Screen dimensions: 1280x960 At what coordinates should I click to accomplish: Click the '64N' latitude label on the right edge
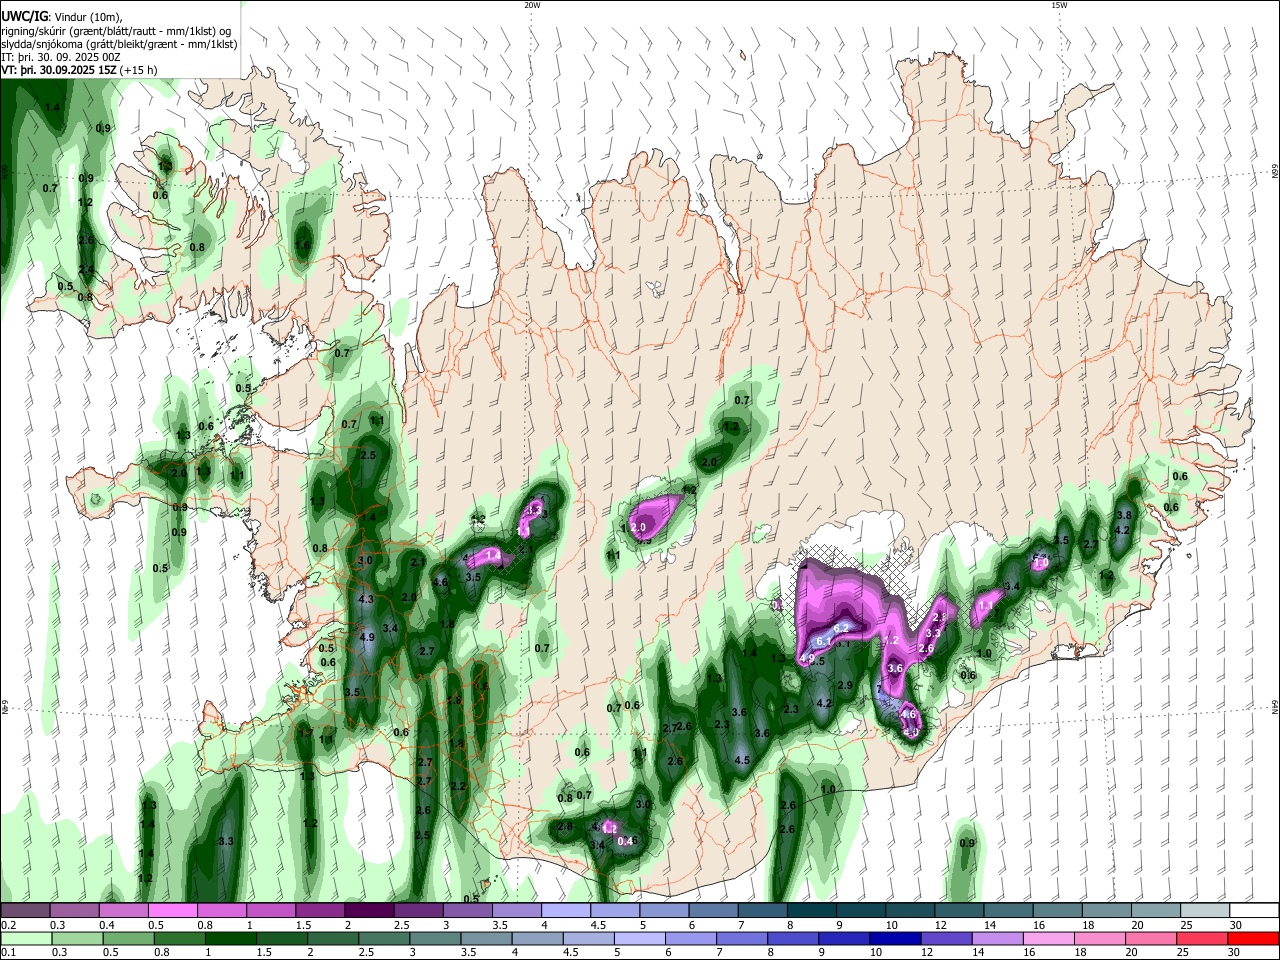1275,706
